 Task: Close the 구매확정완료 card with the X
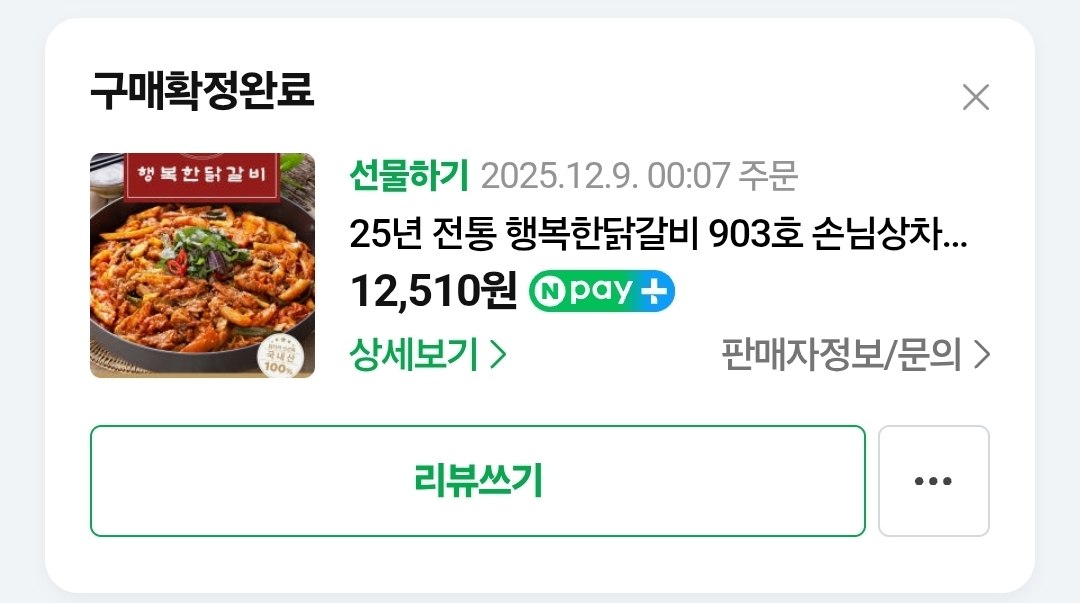coord(975,97)
